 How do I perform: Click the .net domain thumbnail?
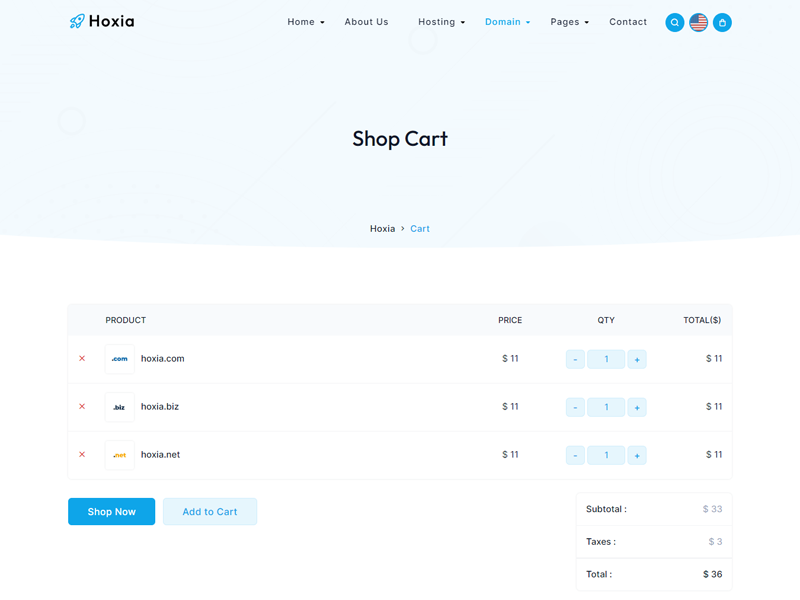pos(120,455)
